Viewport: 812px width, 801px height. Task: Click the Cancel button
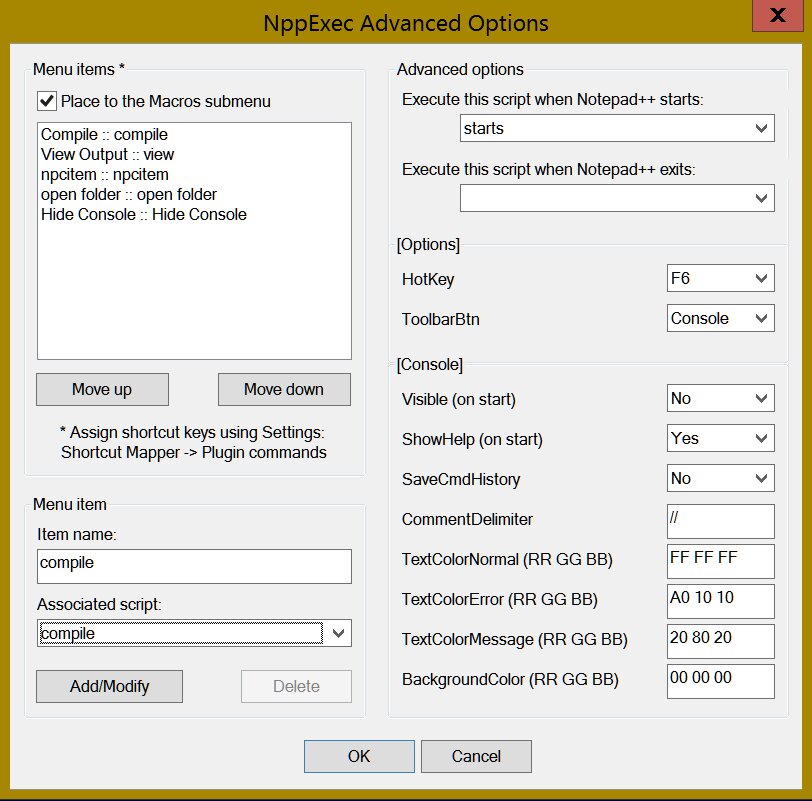(476, 756)
